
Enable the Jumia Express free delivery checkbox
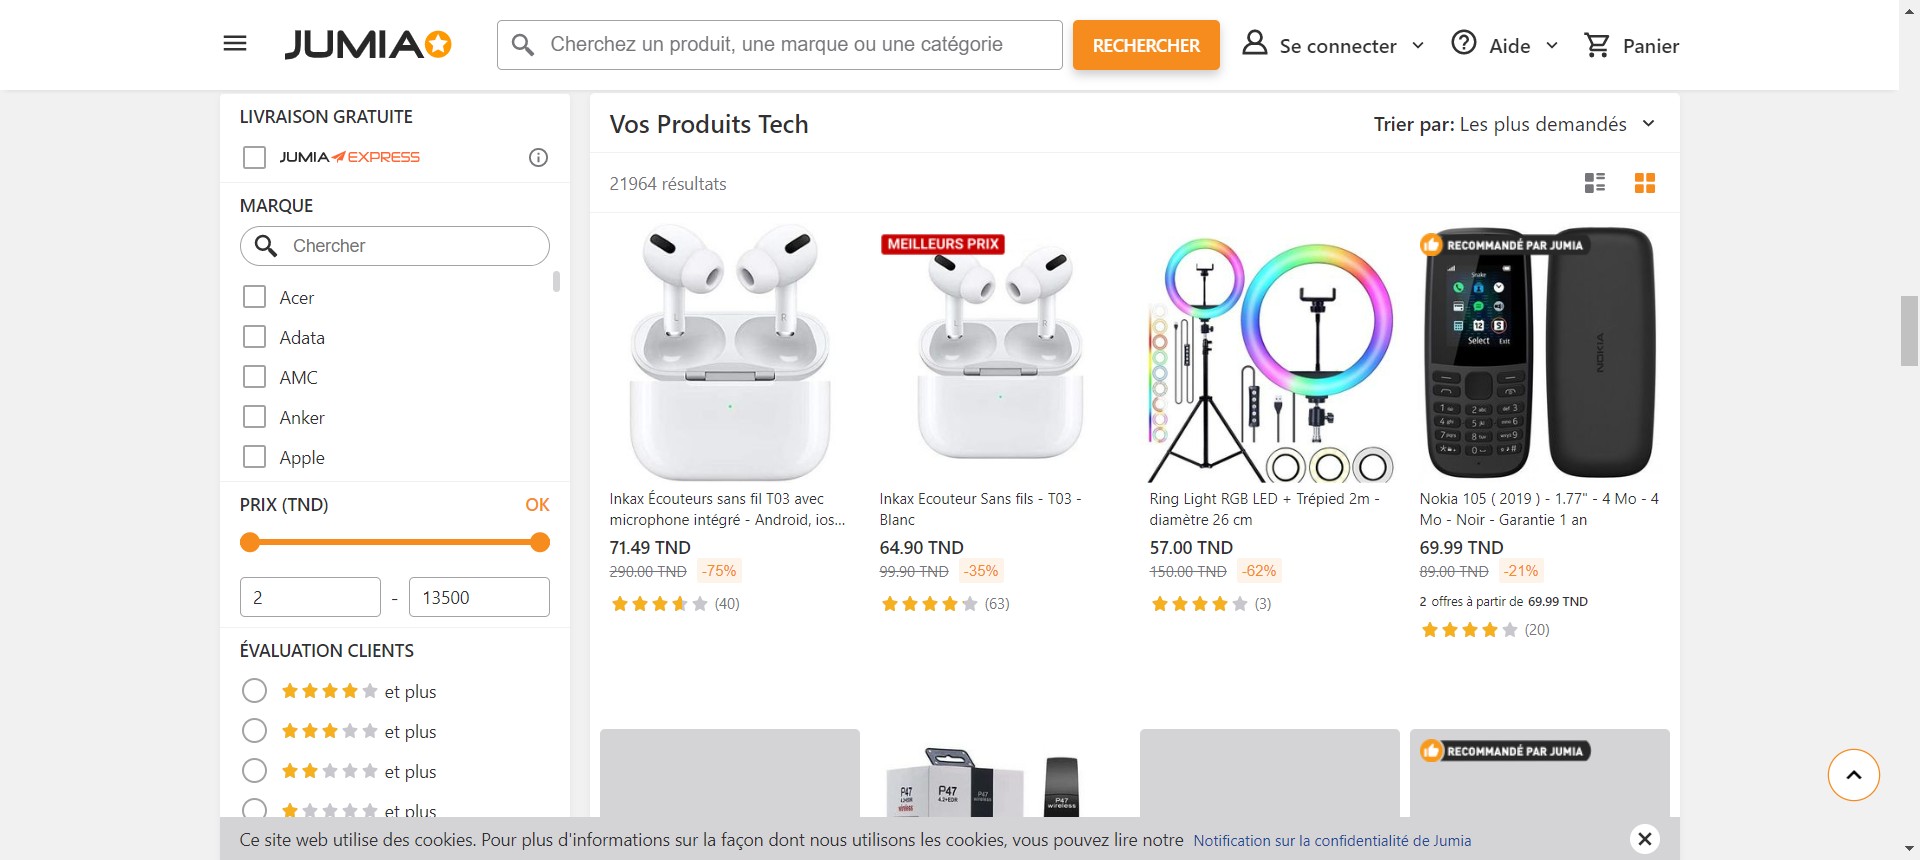pyautogui.click(x=255, y=158)
